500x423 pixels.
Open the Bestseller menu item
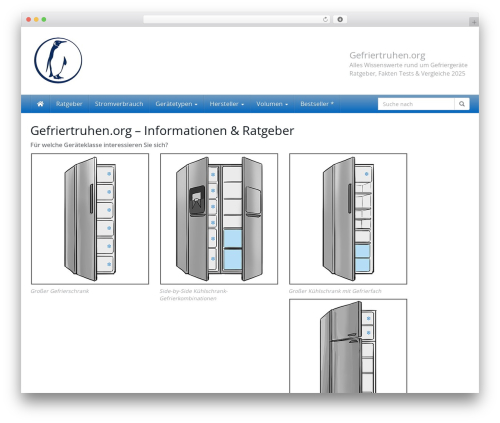(317, 104)
